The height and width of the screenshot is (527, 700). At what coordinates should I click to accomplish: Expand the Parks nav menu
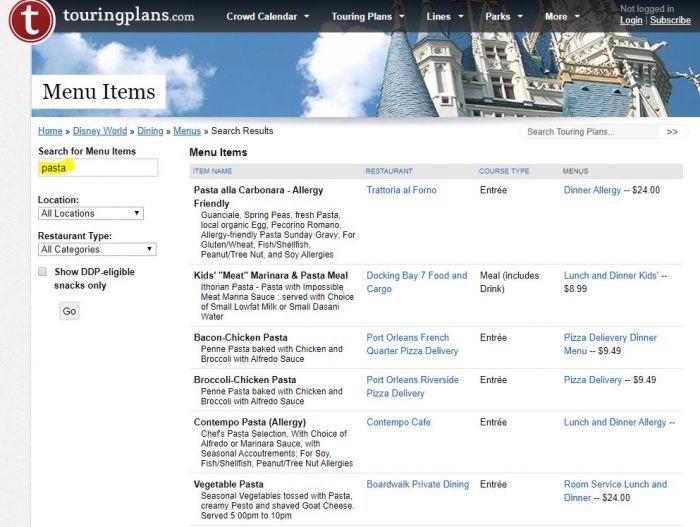pos(504,17)
